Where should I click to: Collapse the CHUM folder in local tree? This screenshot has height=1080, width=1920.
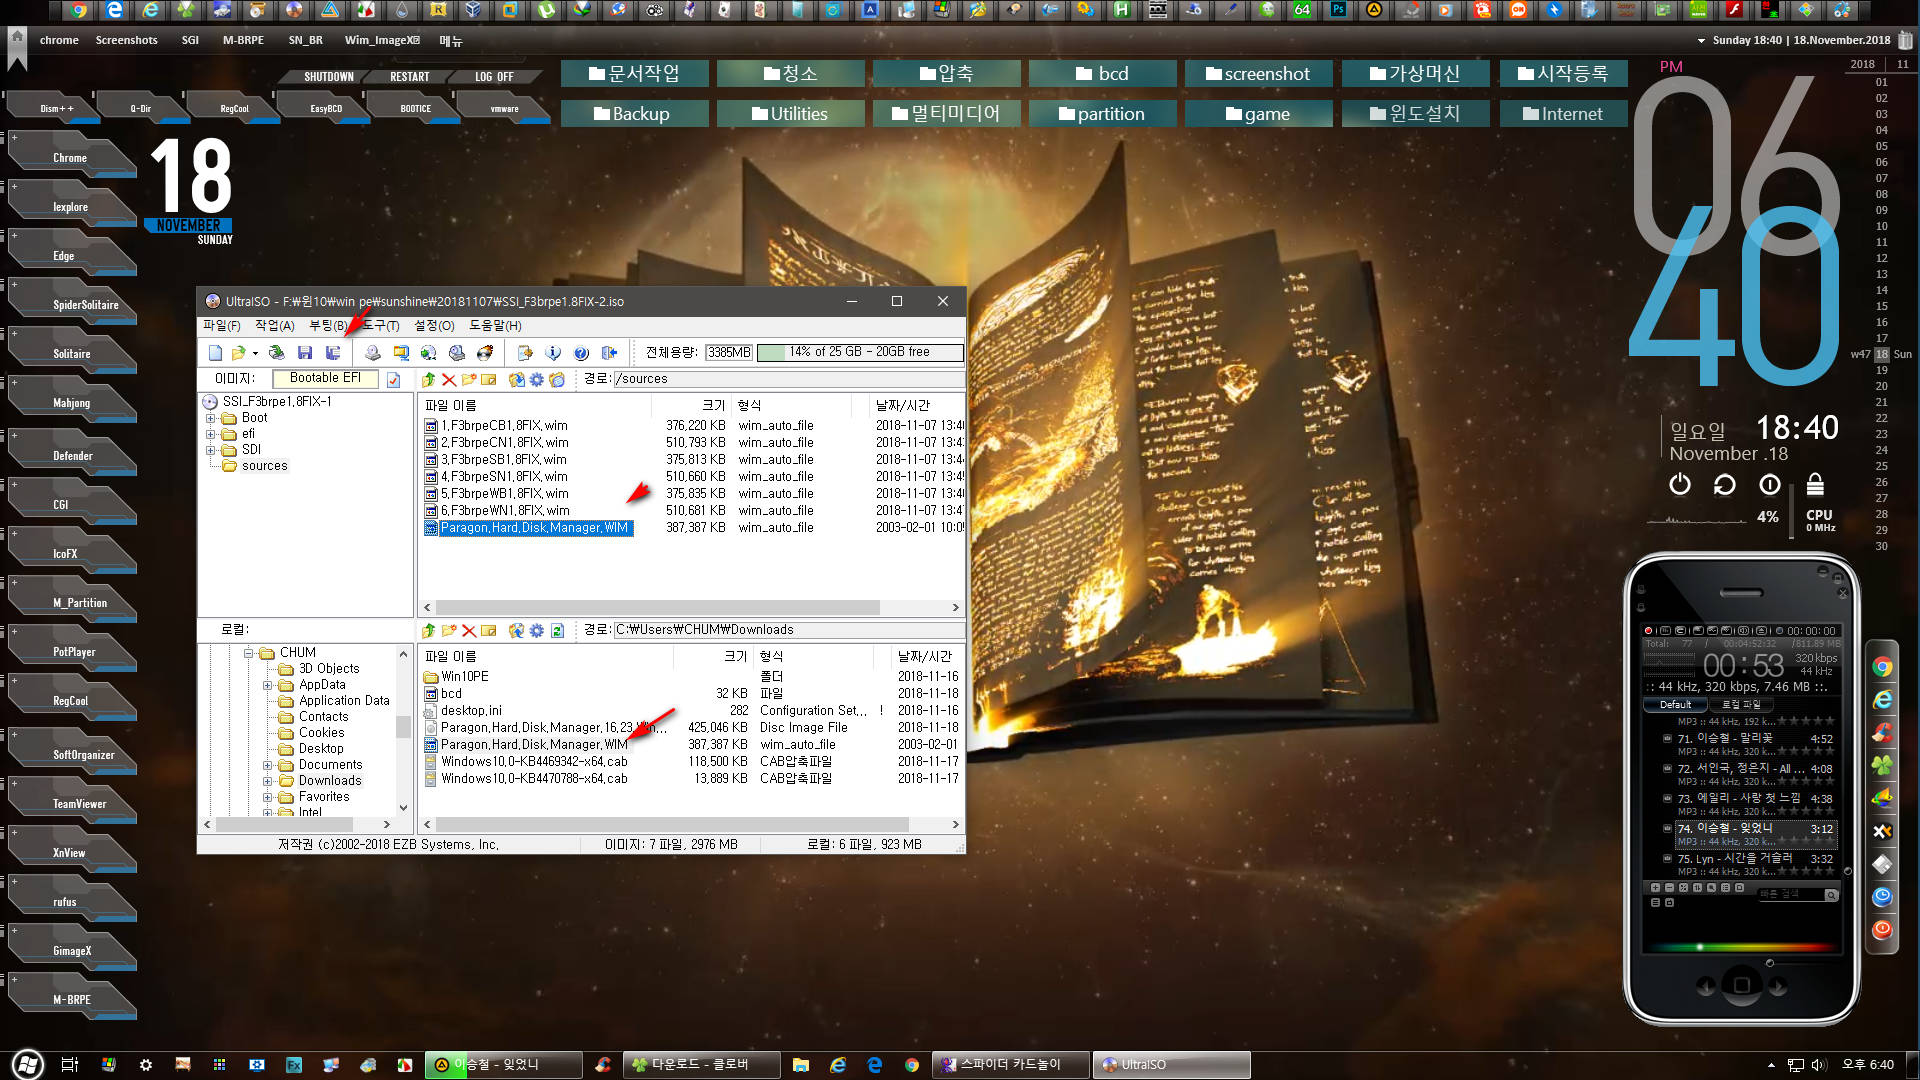click(248, 653)
